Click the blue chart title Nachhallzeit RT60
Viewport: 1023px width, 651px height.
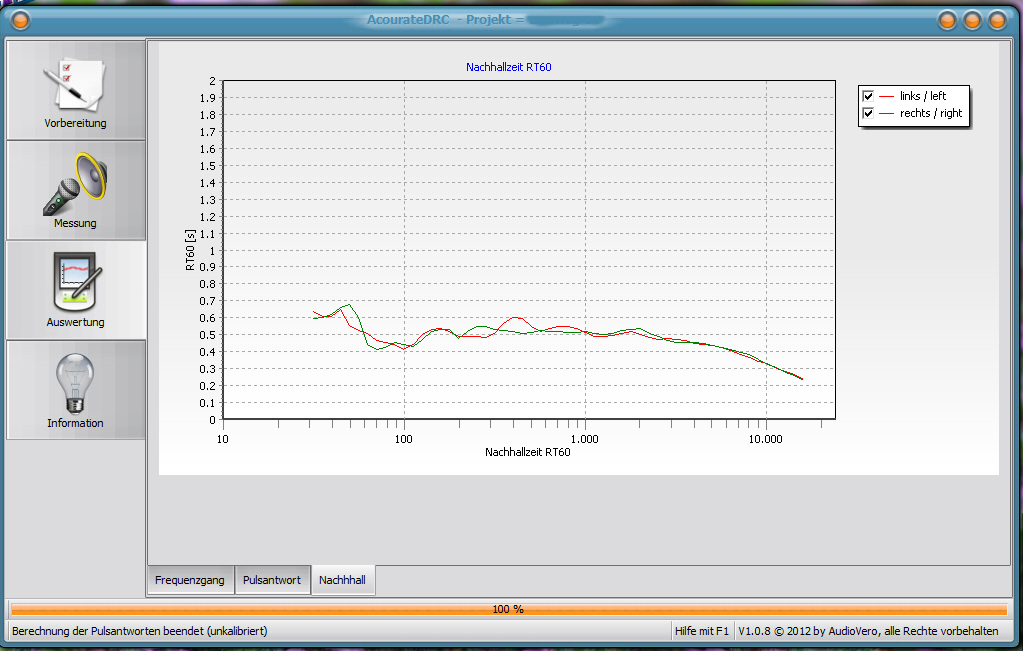click(x=509, y=67)
